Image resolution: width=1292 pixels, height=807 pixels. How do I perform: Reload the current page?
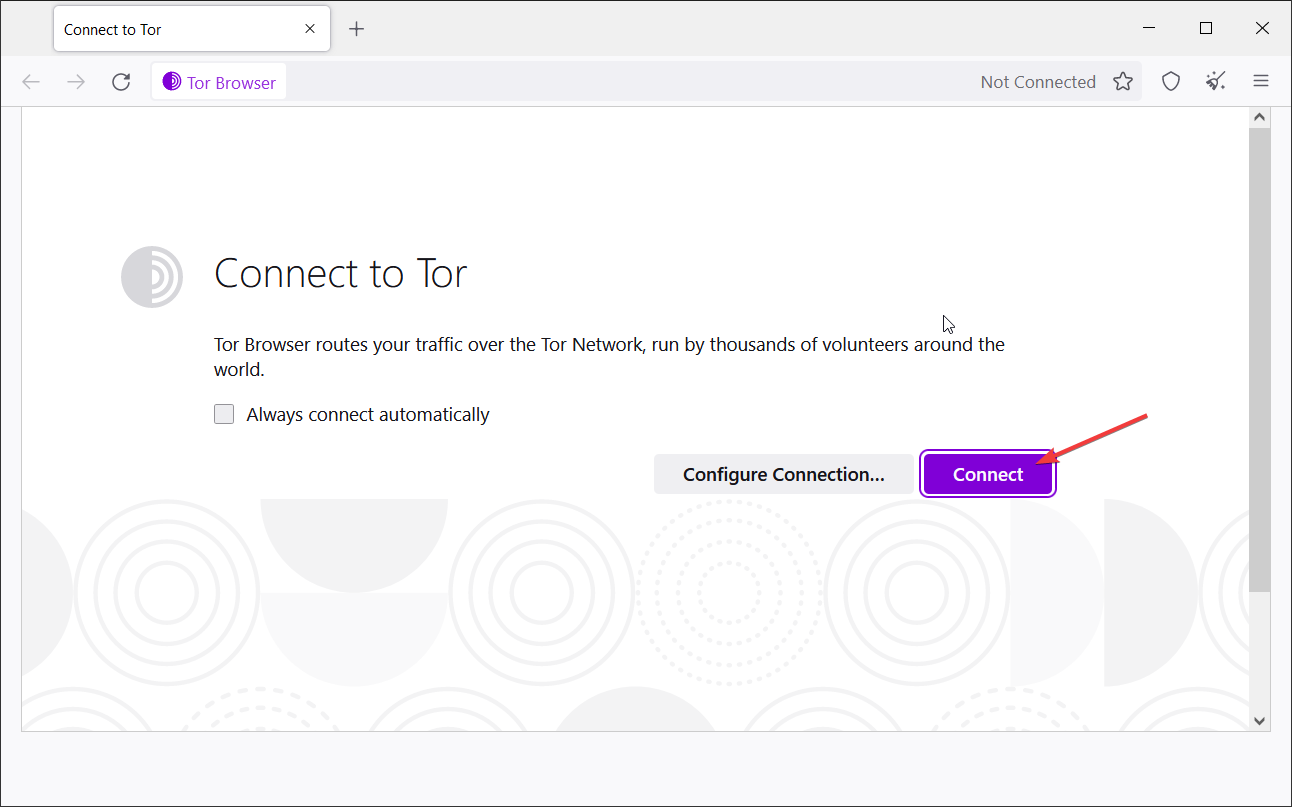tap(121, 82)
